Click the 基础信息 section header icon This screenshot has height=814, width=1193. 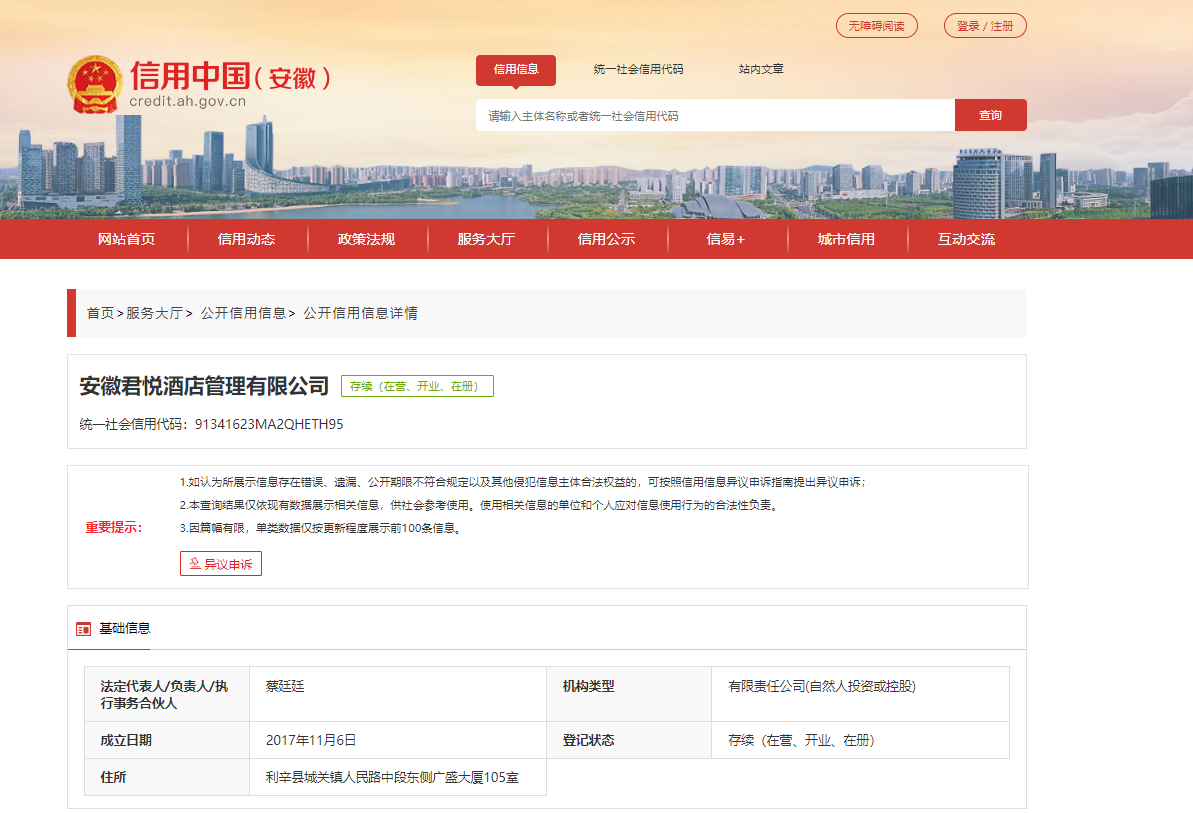click(x=82, y=627)
